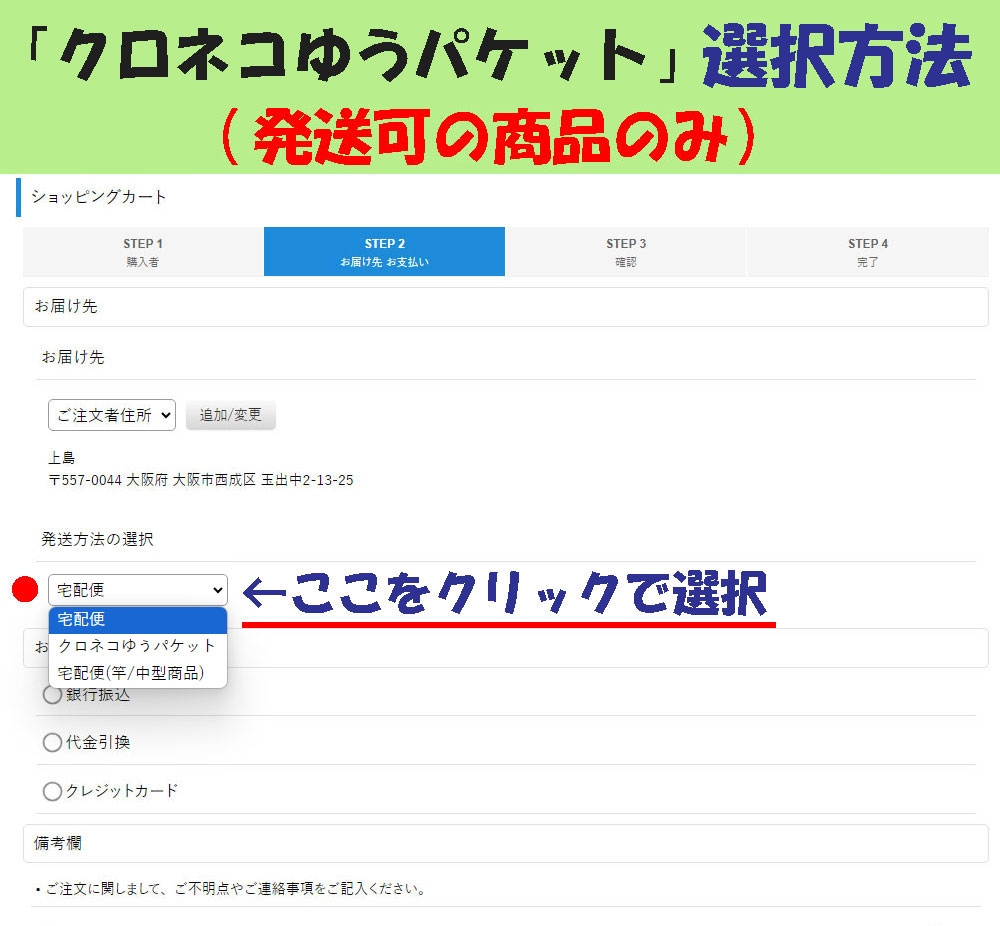Open the 宅配便 shipping method dropdown
Viewport: 1000px width, 926px height.
[x=138, y=590]
